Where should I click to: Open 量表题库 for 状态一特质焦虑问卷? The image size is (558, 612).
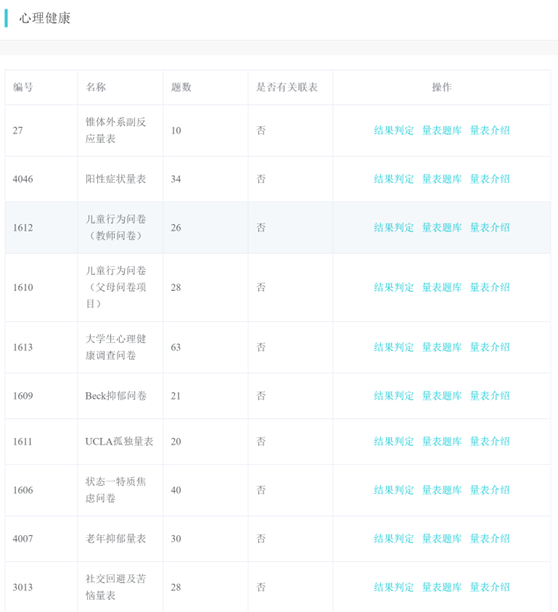click(x=442, y=490)
